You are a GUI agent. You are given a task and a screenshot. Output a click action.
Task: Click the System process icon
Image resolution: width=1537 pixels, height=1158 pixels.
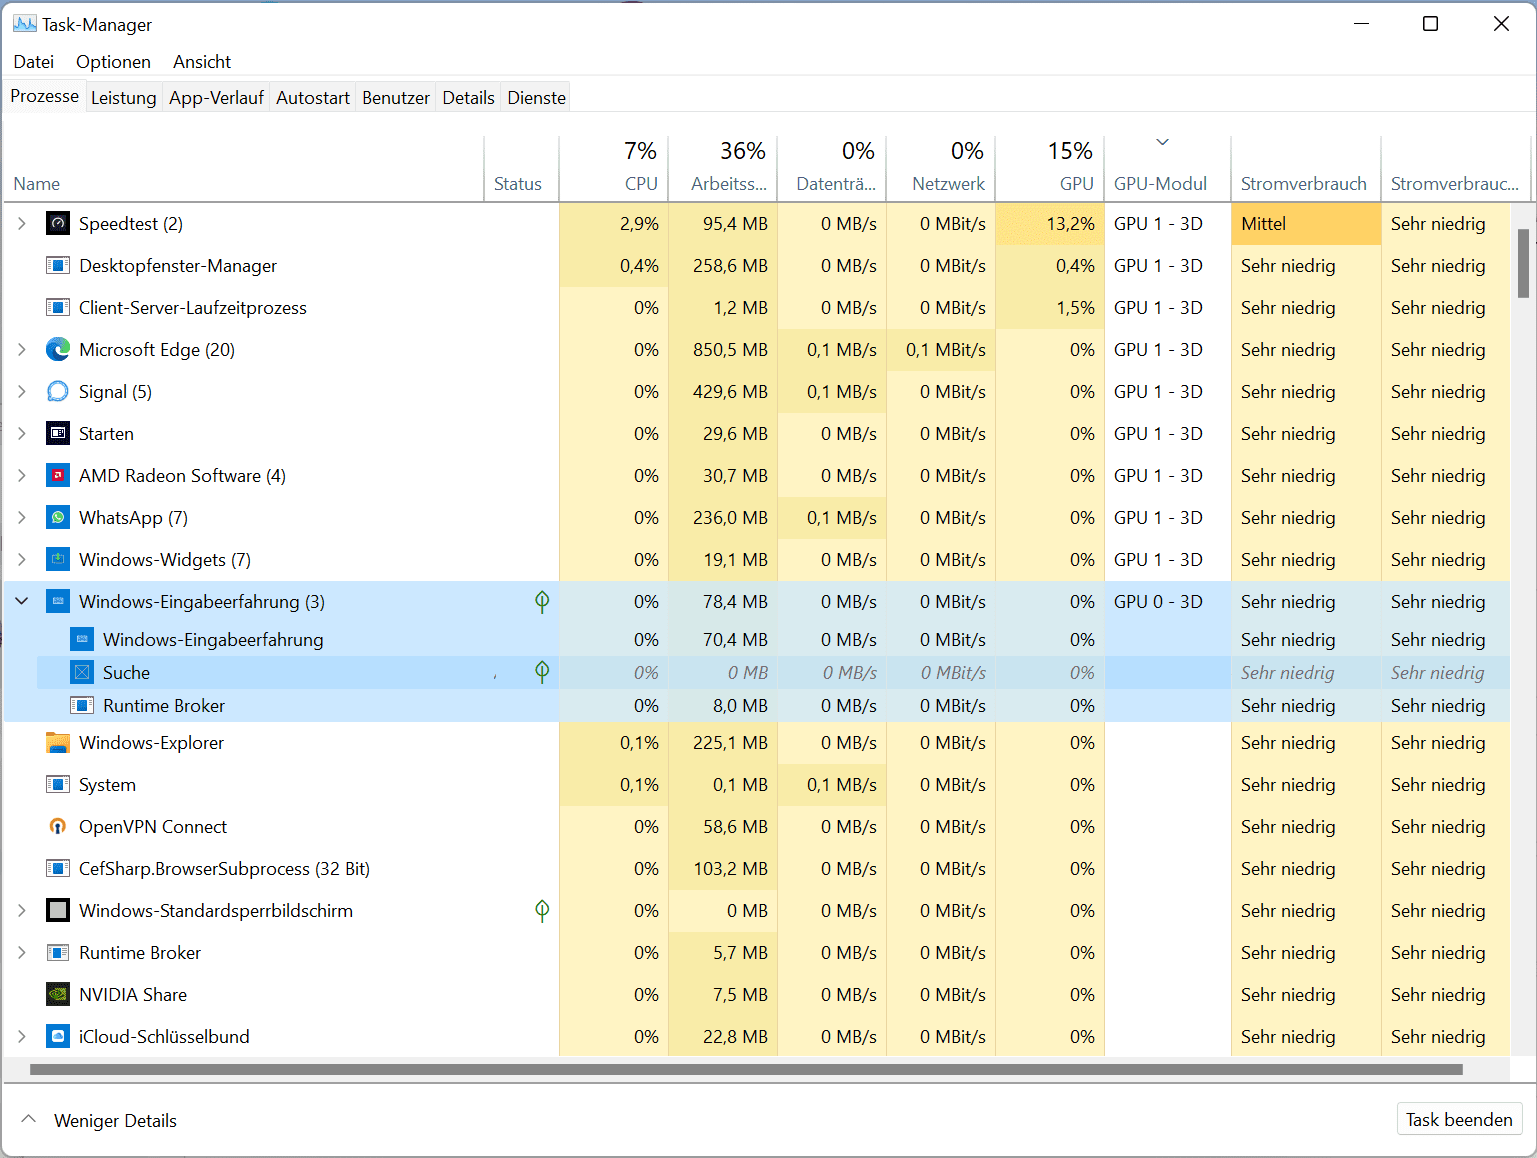[58, 785]
